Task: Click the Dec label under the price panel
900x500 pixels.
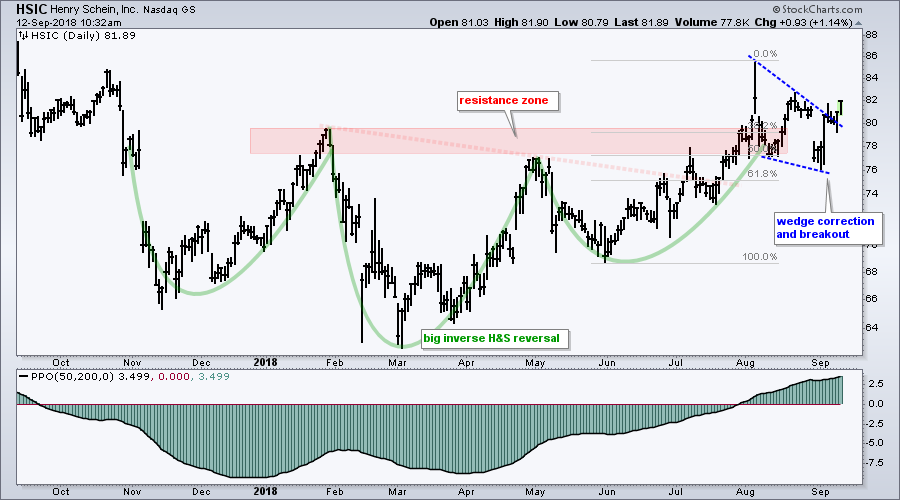Action: [201, 363]
